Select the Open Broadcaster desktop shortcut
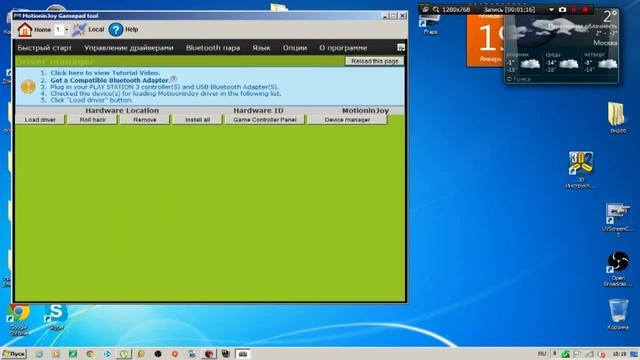 coord(618,269)
